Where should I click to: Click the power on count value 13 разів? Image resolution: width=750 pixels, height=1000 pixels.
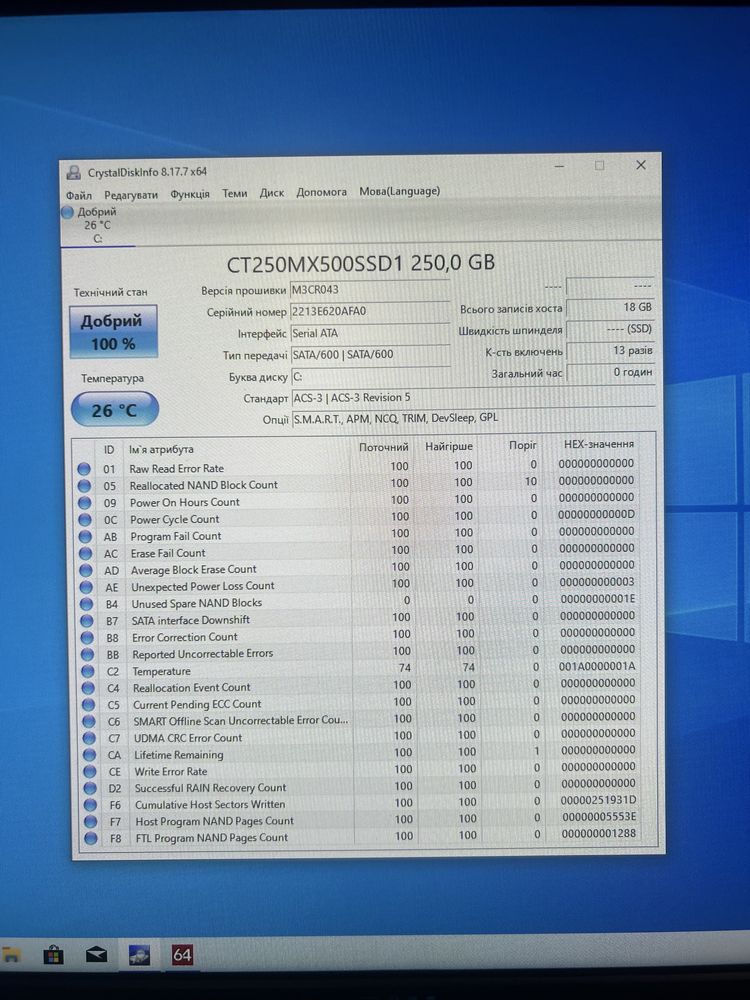(610, 351)
